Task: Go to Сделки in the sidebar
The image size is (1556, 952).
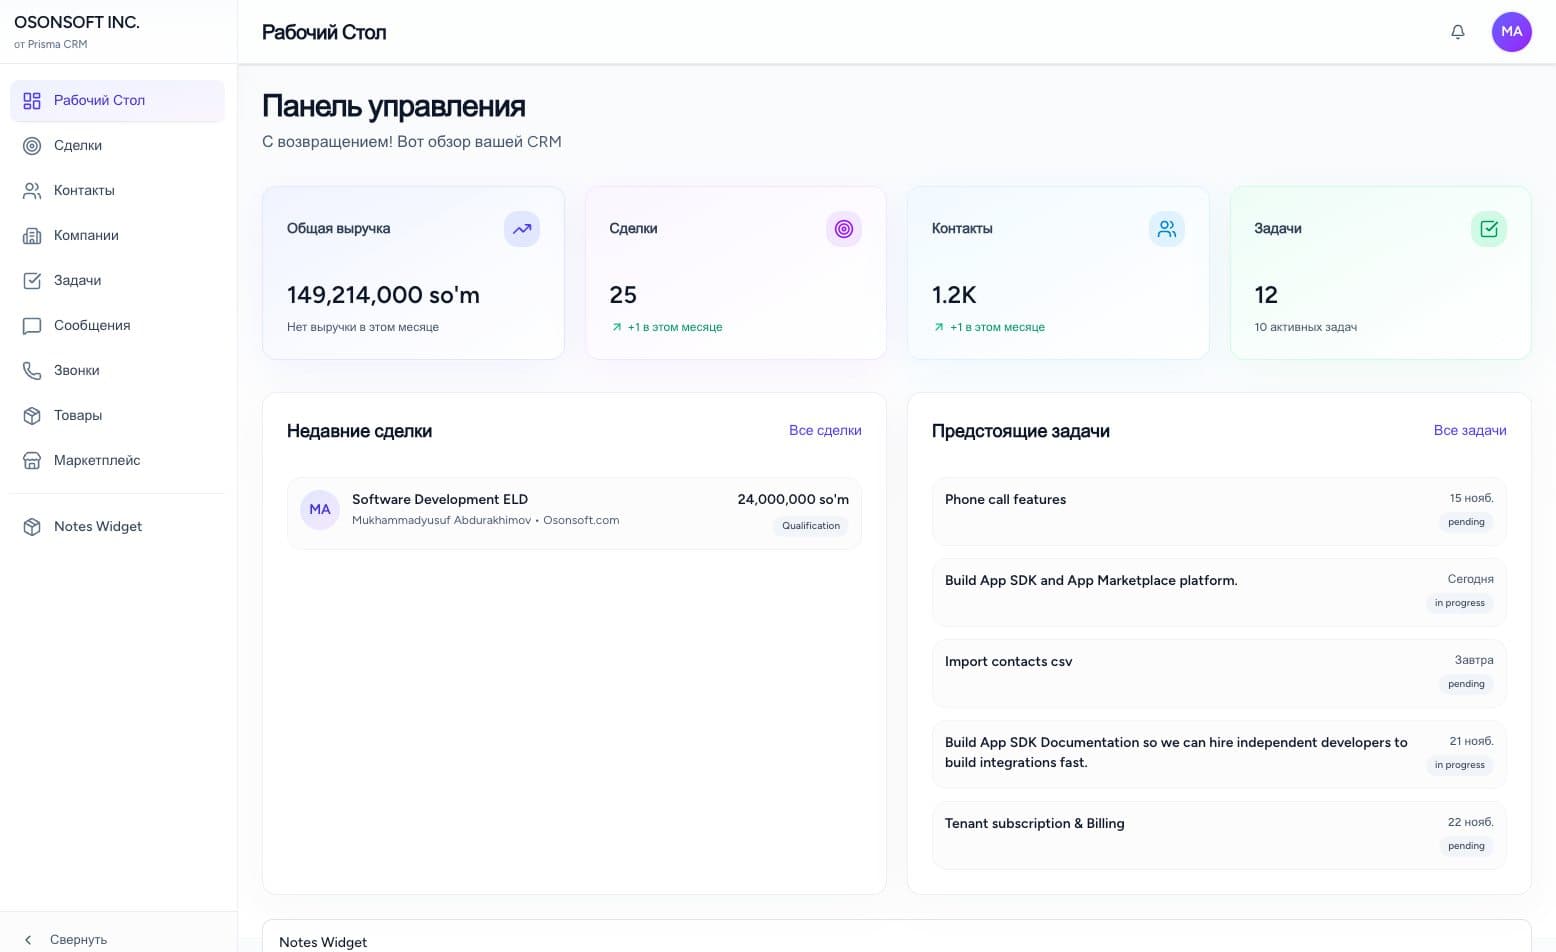Action: 78,145
